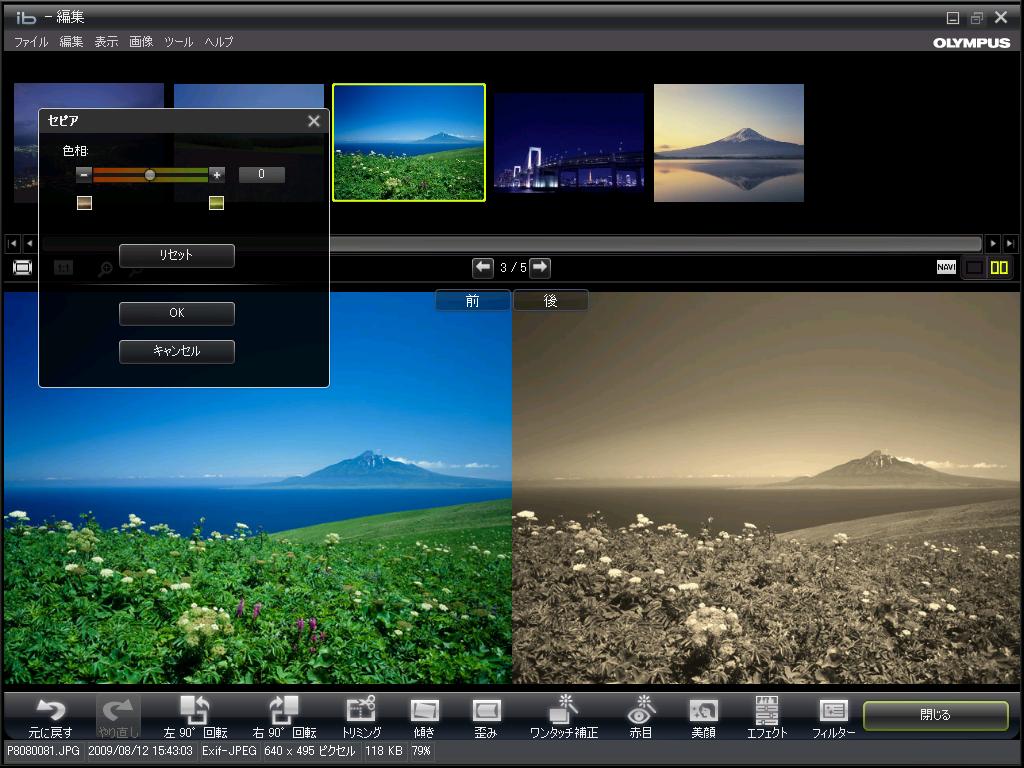
Task: Open the トリミング crop tool
Action: point(361,716)
